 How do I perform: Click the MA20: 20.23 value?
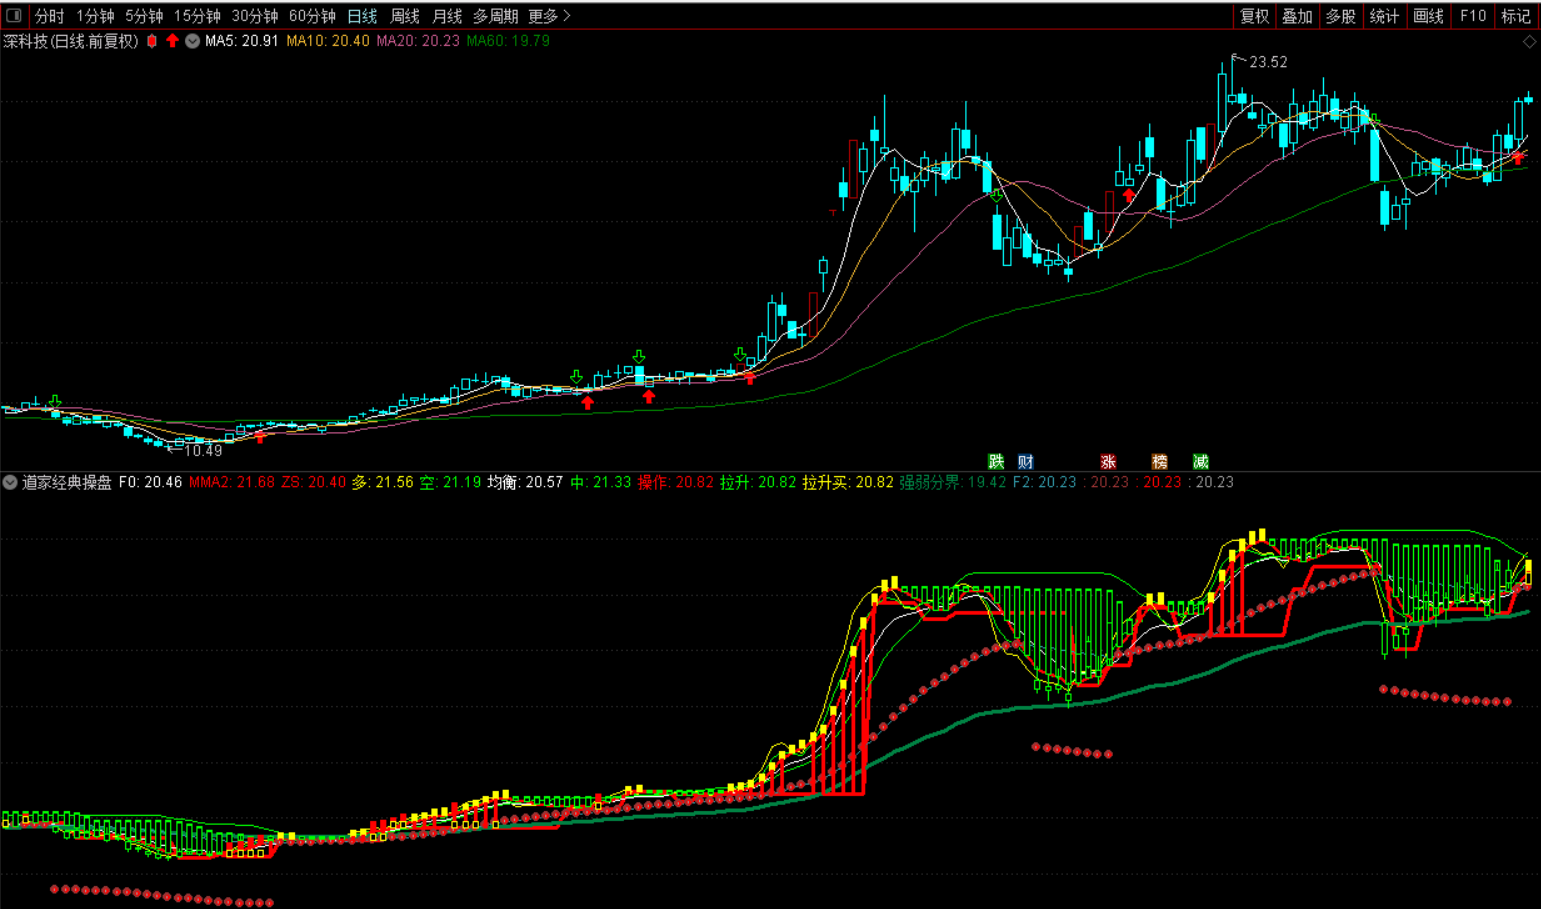coord(418,41)
